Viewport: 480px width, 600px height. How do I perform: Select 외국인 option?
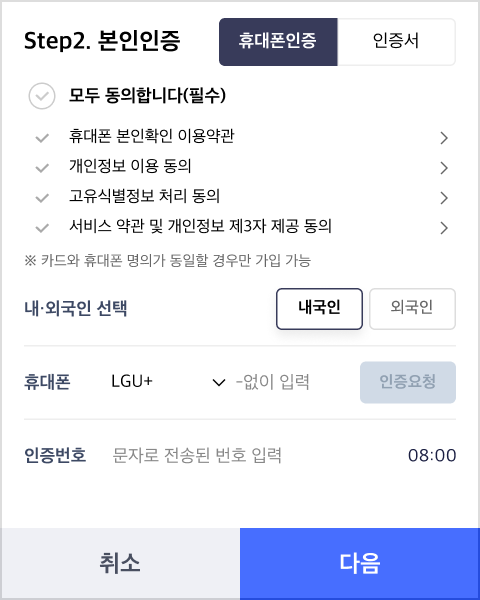point(412,309)
